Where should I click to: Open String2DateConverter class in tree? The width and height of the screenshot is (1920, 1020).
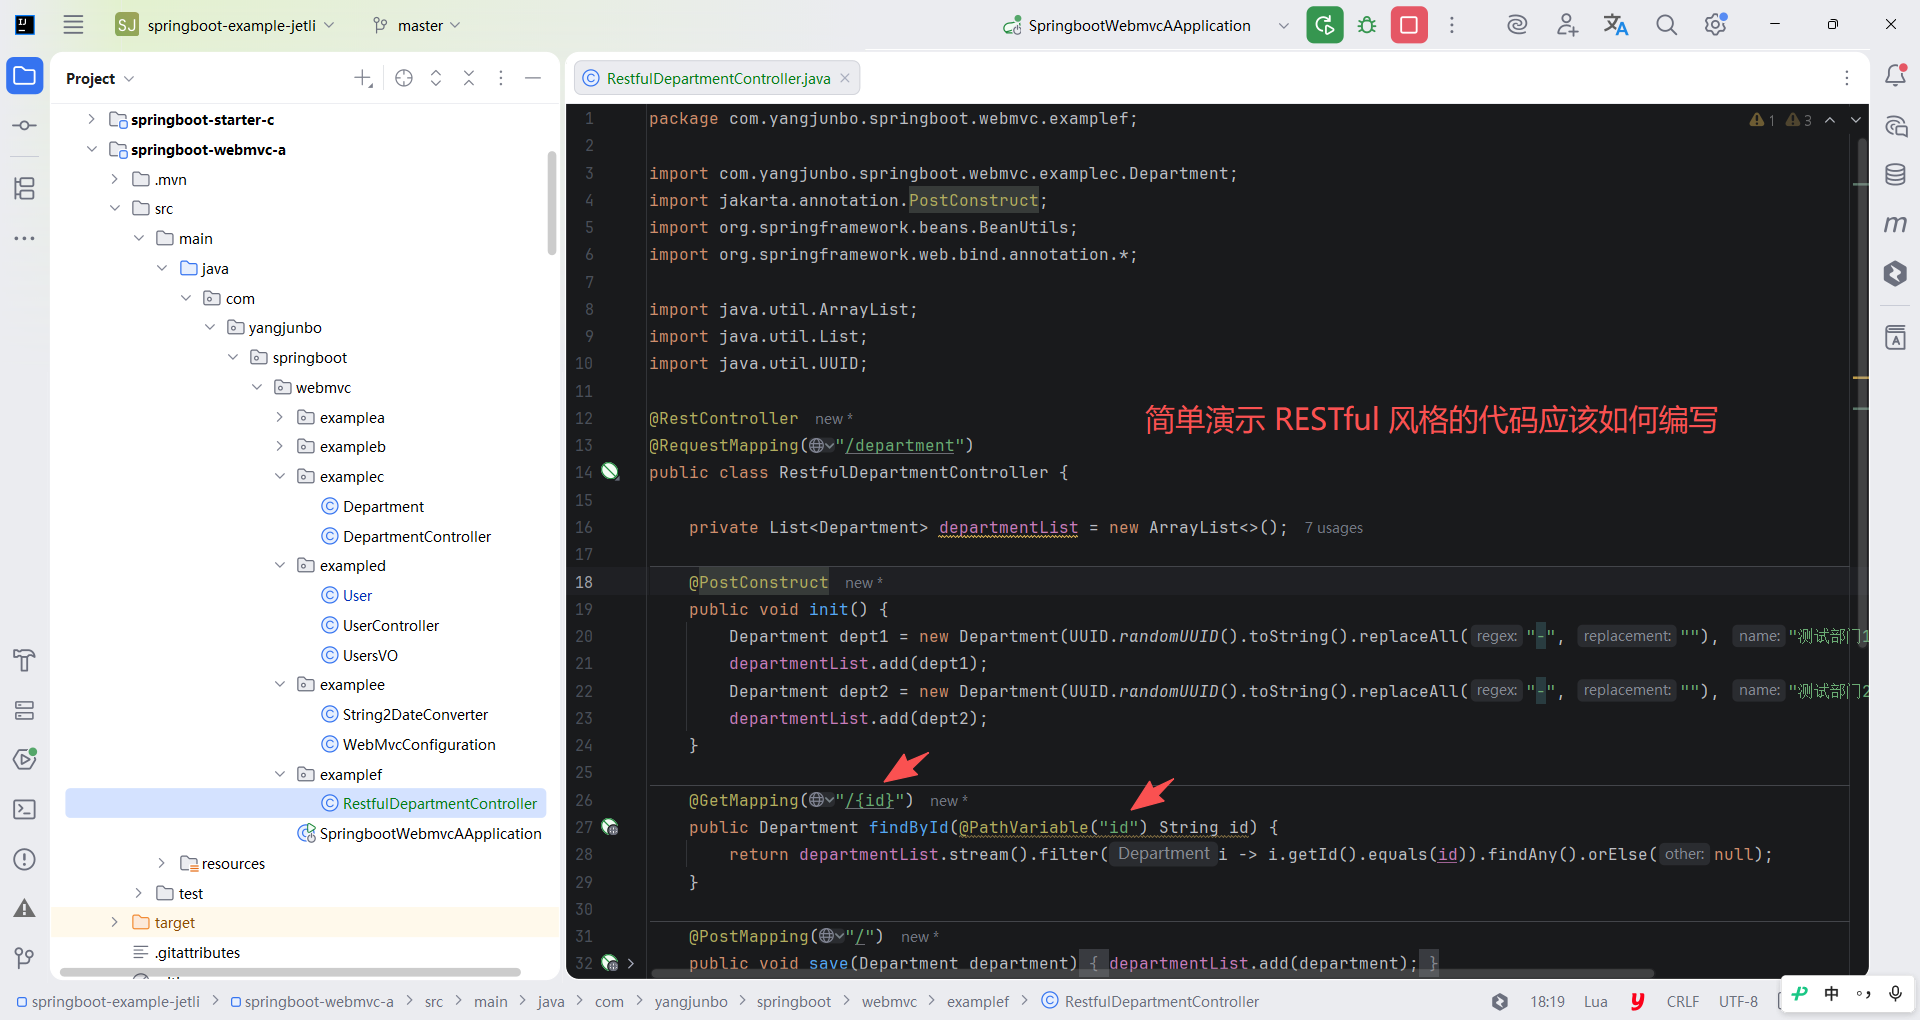click(x=415, y=714)
